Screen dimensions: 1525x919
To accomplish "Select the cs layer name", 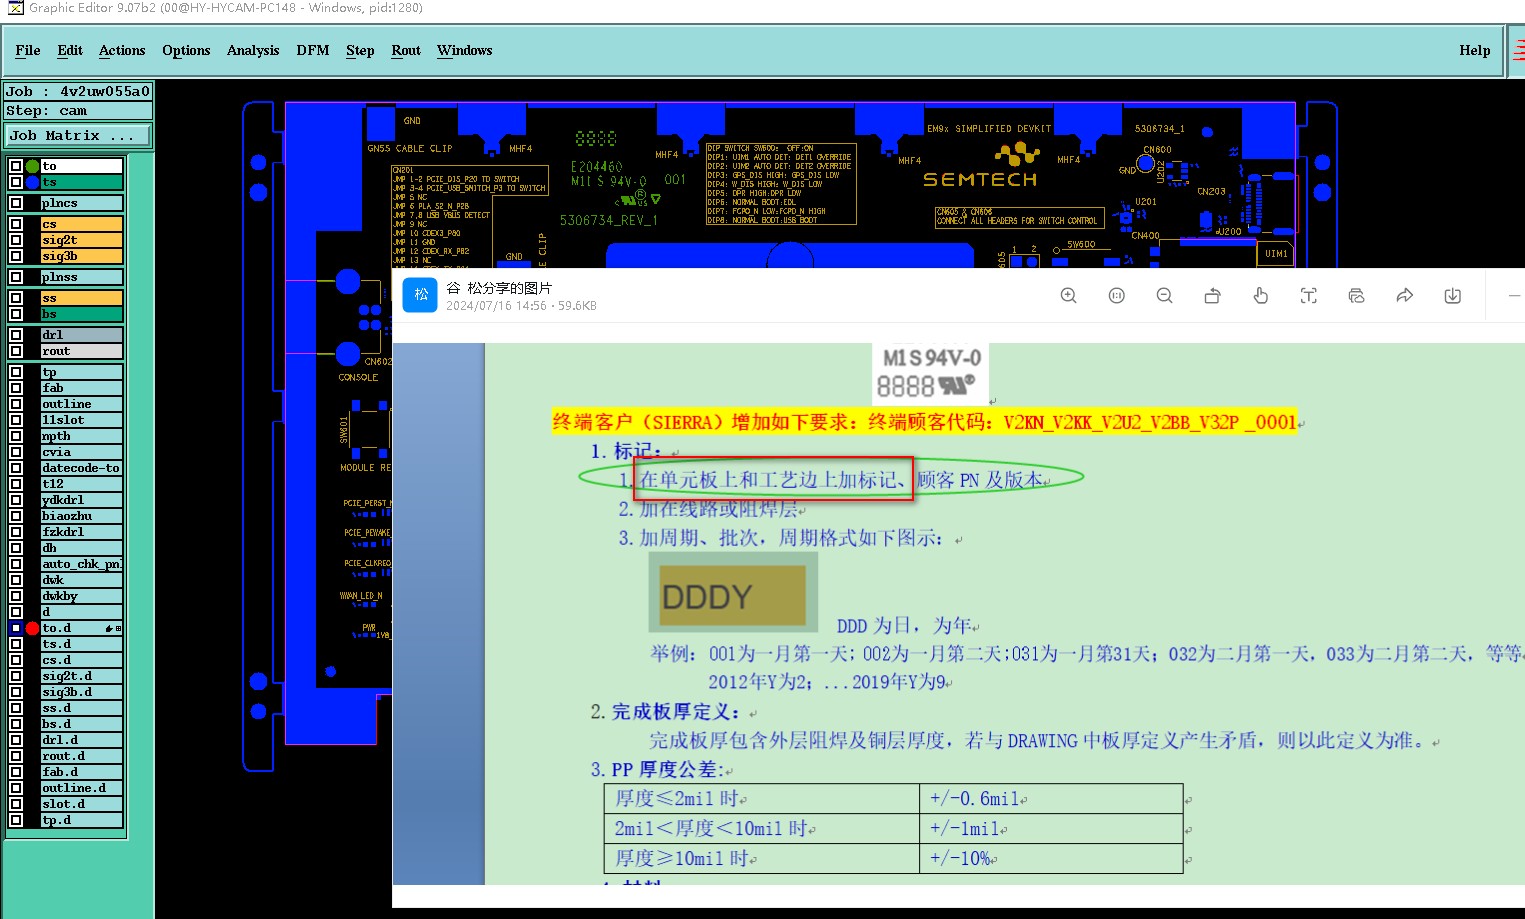I will (81, 224).
